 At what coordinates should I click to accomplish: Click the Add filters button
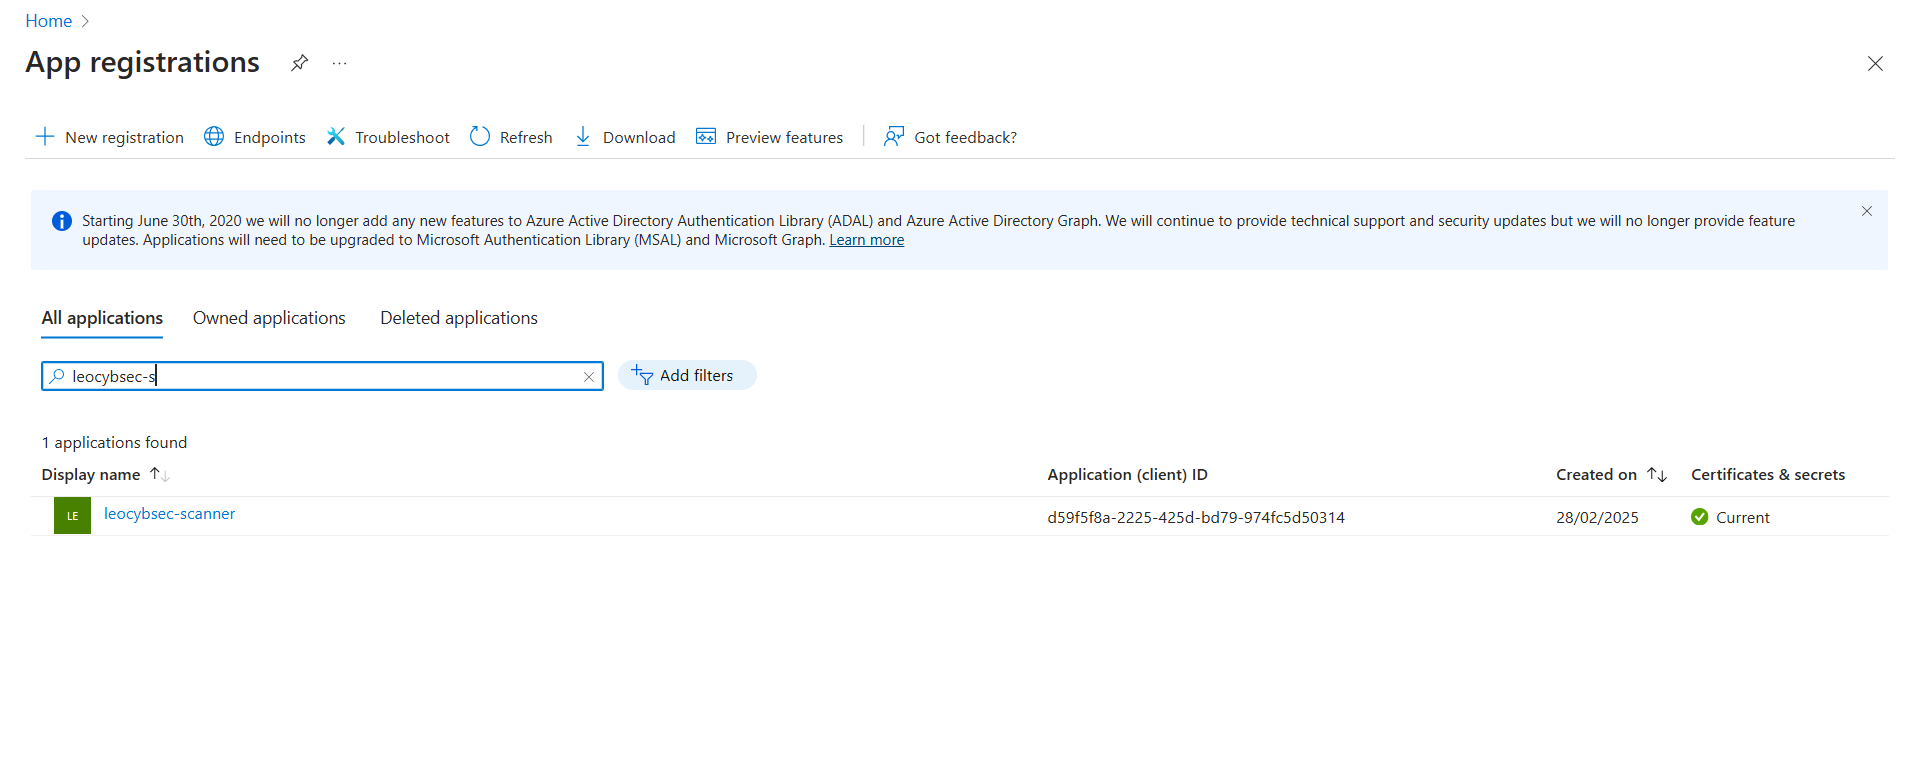pos(687,376)
